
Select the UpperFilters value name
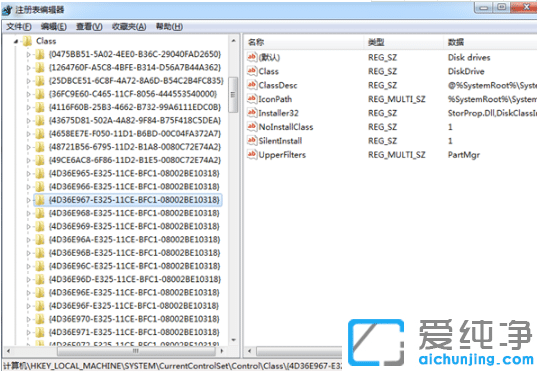click(x=282, y=155)
